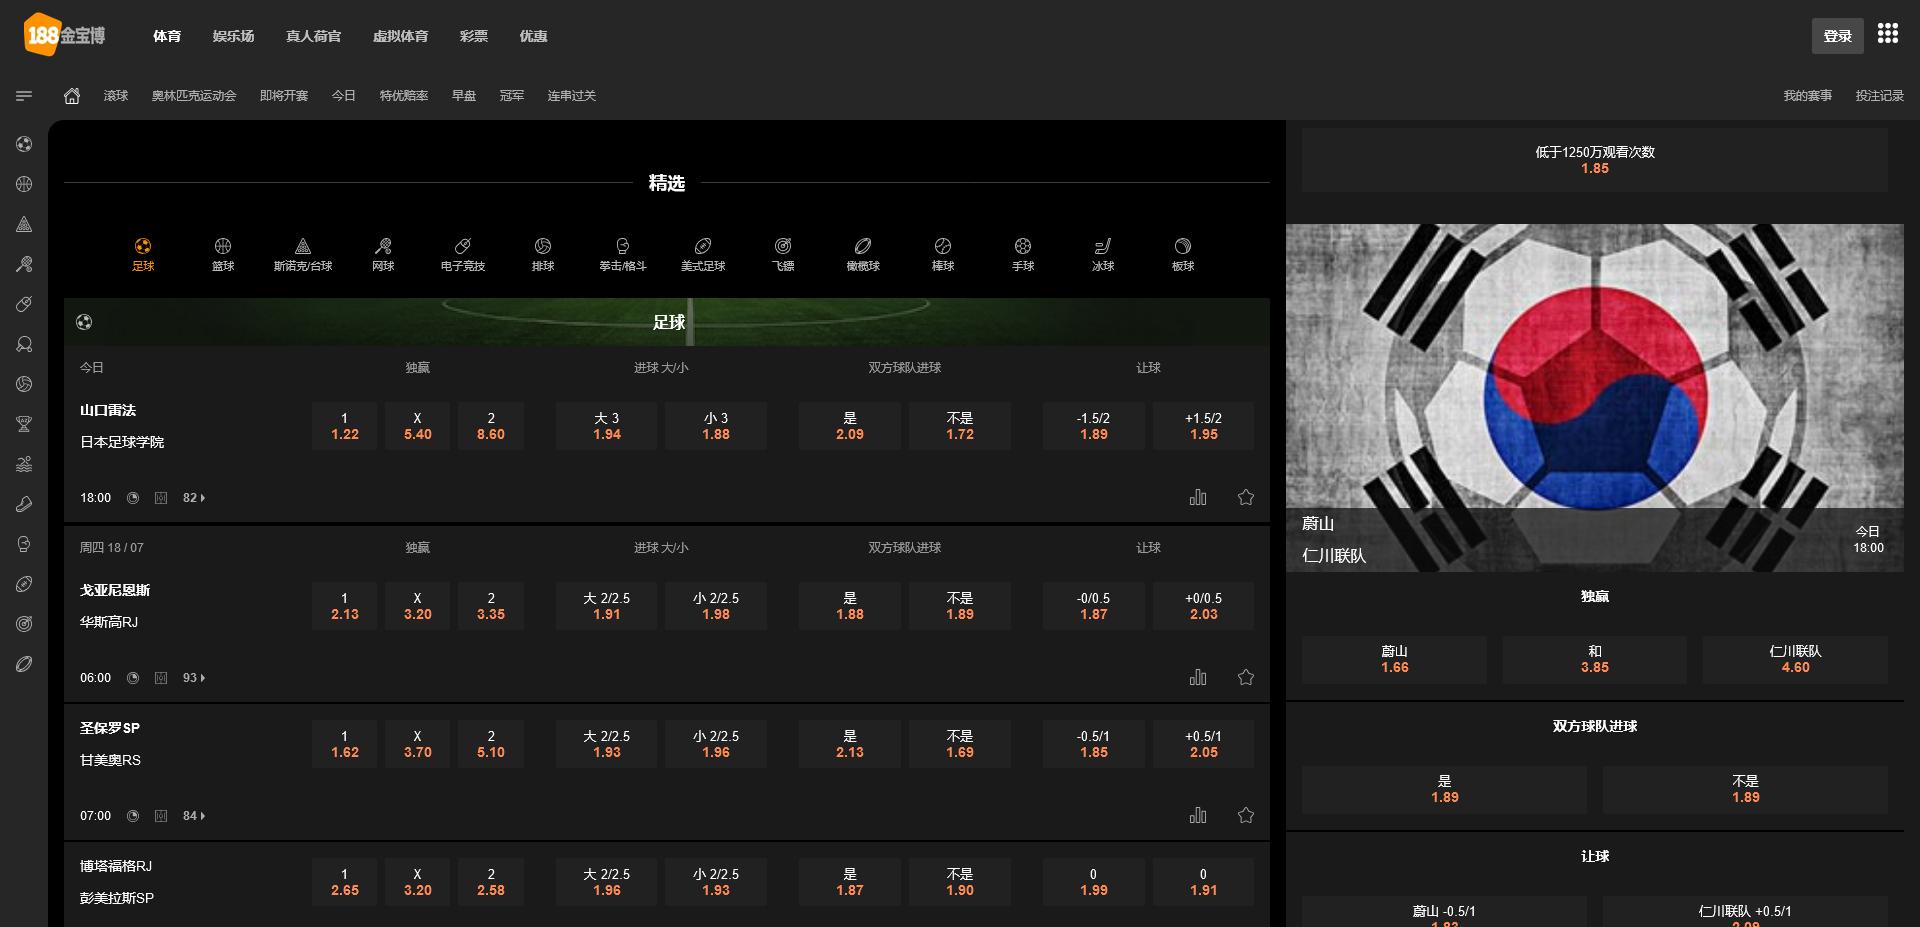Viewport: 1920px width, 927px height.
Task: Expand the 84 markets for the 07:00 match
Action: click(x=194, y=816)
